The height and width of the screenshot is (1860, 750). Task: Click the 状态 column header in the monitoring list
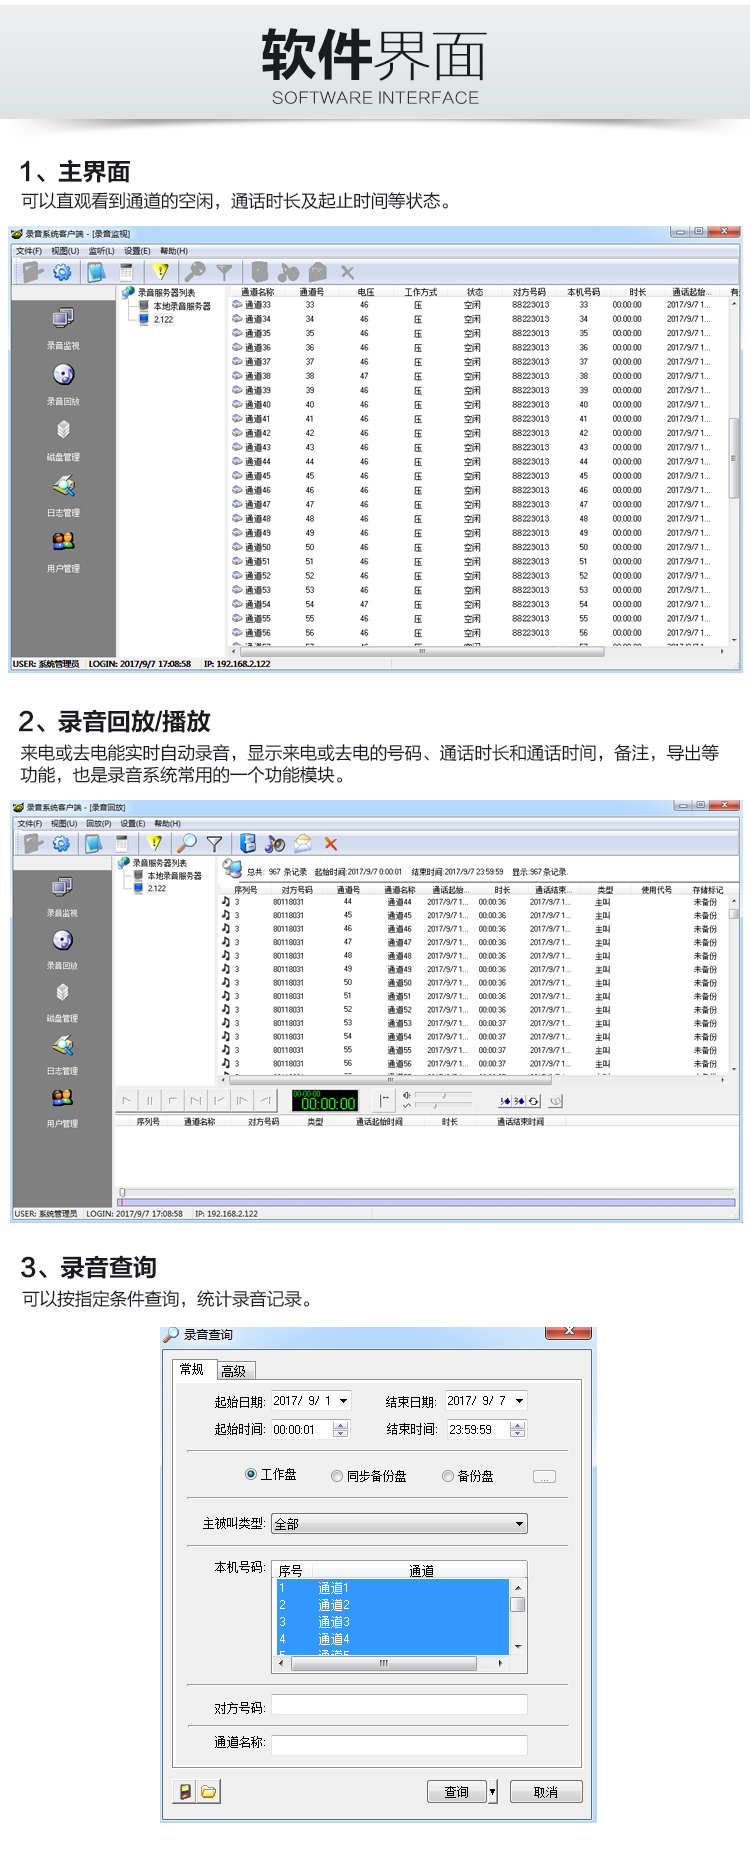coord(475,292)
